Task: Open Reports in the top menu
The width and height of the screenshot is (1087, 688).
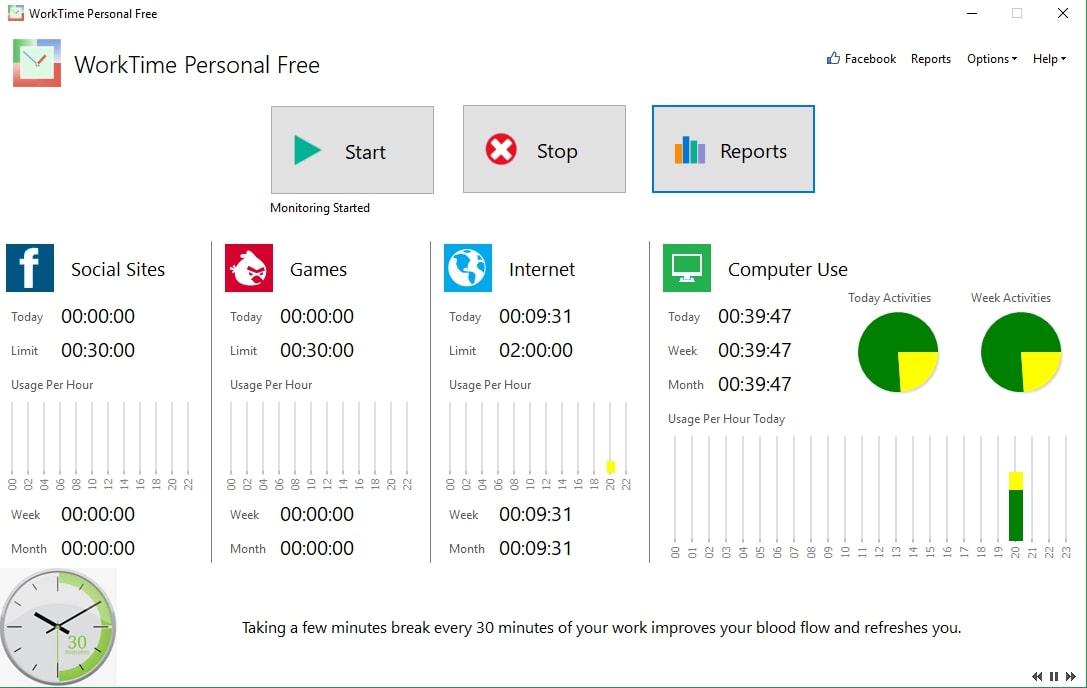Action: tap(930, 59)
